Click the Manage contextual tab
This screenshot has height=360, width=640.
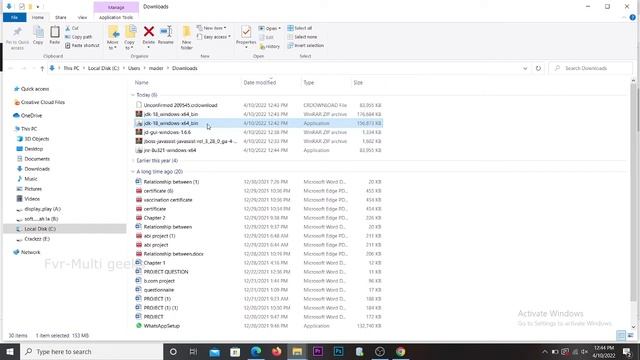pos(116,7)
